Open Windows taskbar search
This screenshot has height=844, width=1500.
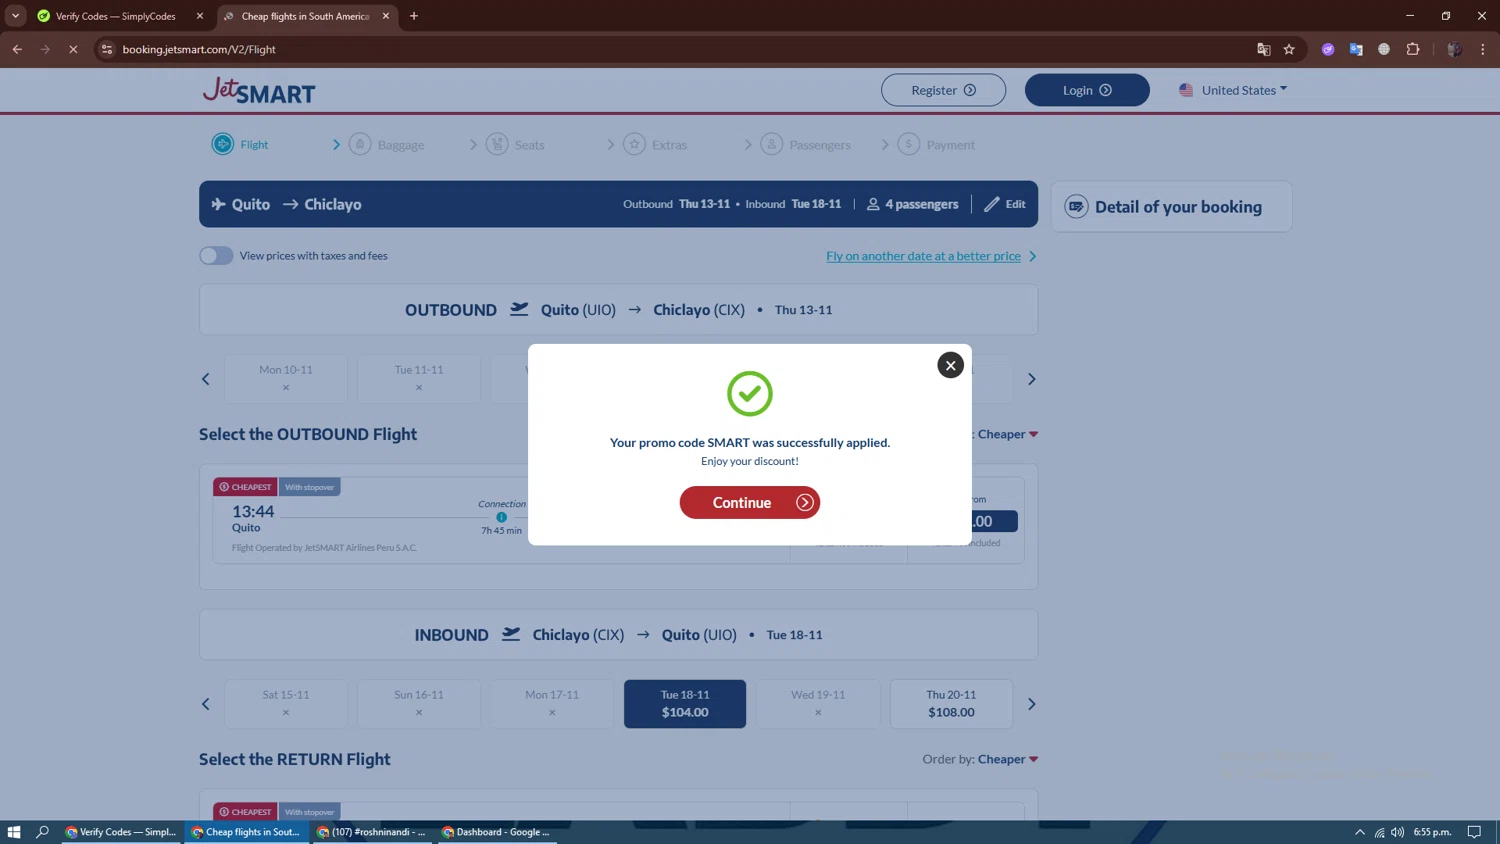tap(42, 832)
